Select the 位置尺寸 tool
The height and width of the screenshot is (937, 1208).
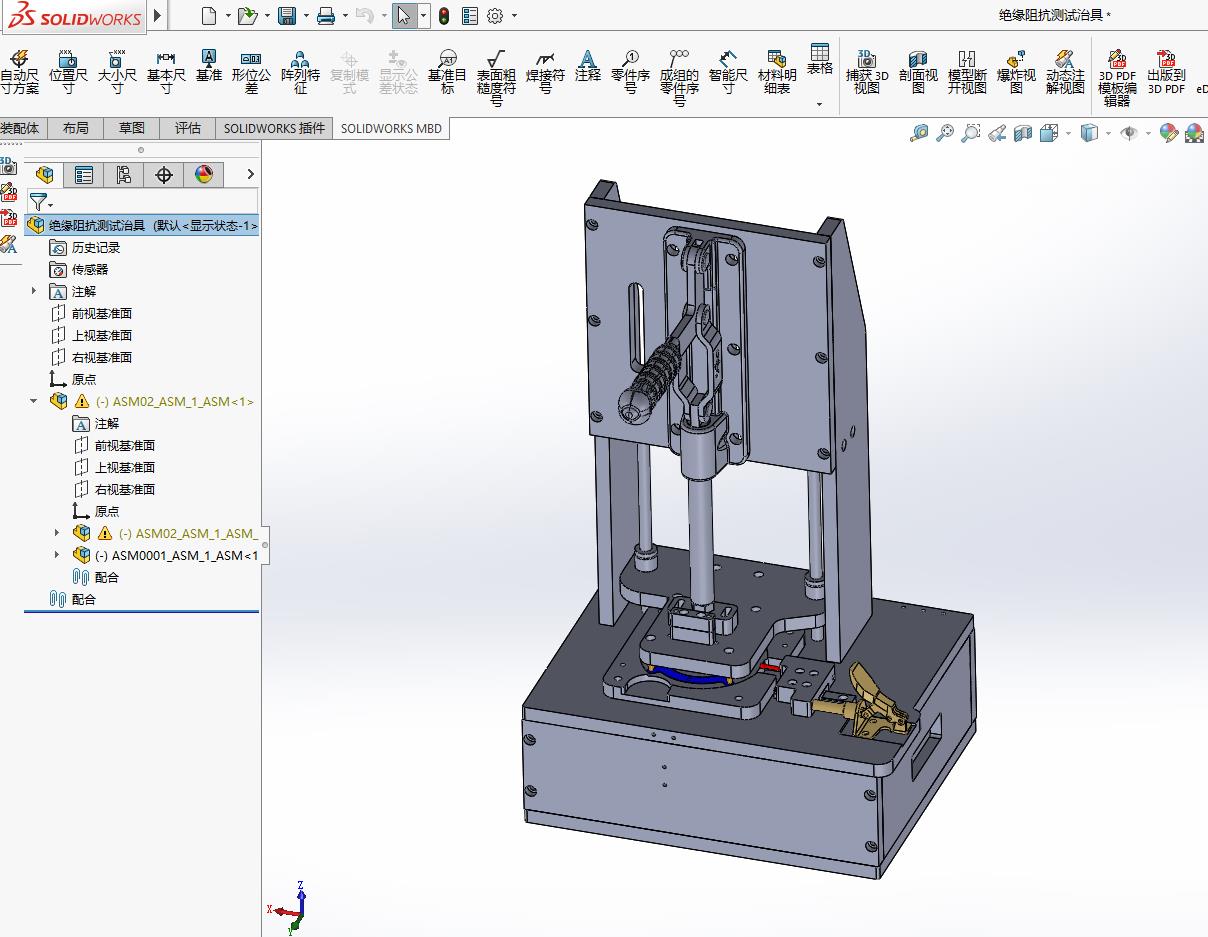(x=68, y=72)
